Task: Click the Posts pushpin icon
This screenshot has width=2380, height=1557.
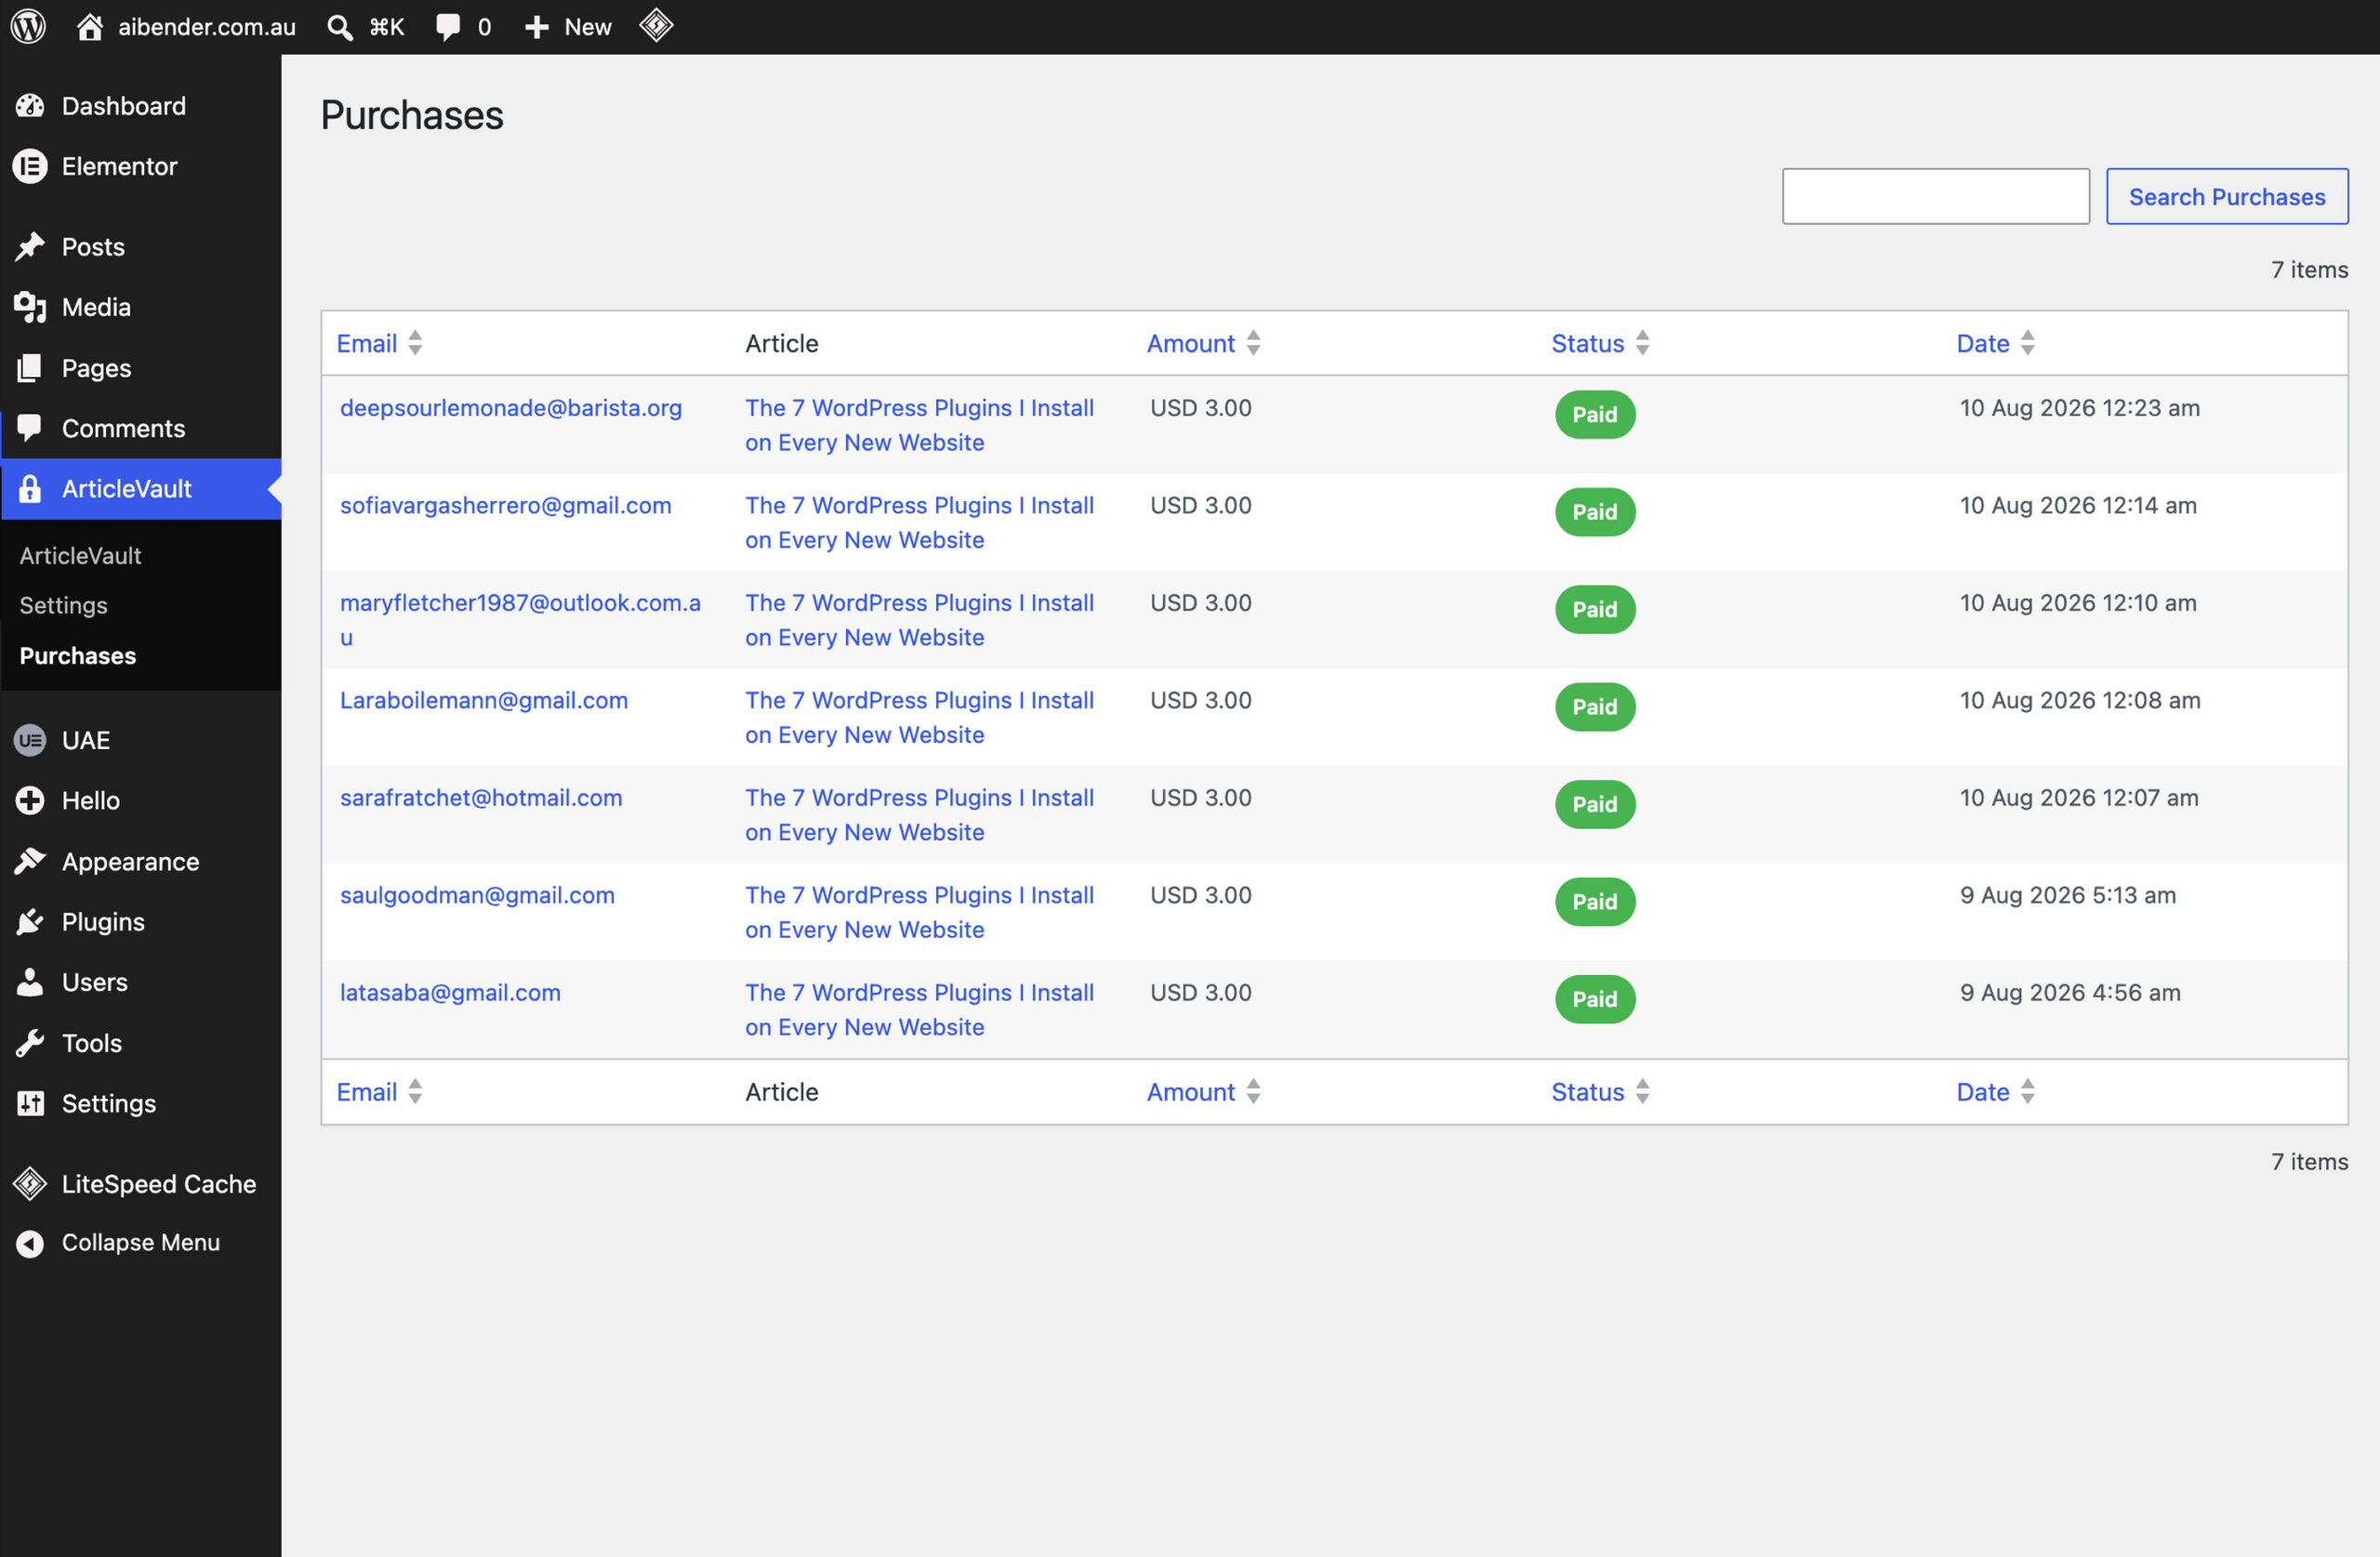Action: (x=30, y=247)
